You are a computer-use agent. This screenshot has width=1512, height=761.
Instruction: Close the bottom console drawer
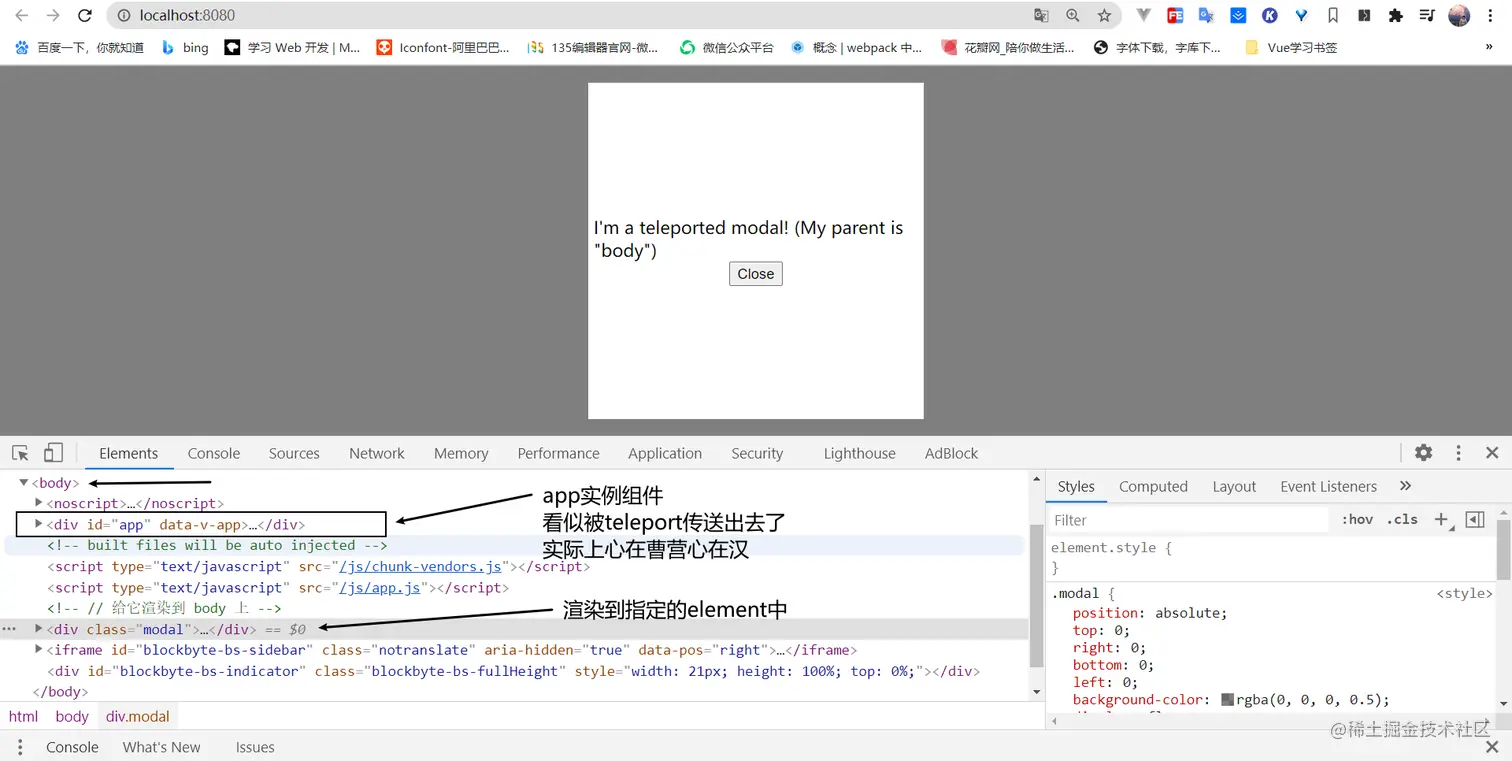pyautogui.click(x=1492, y=747)
